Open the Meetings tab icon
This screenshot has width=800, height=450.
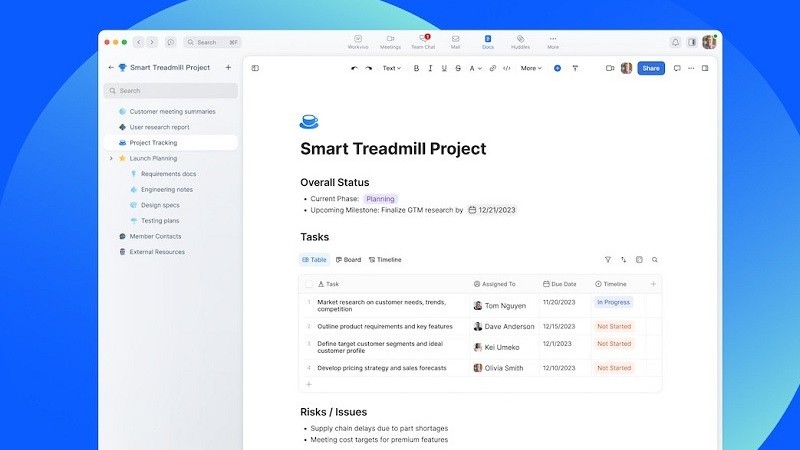click(x=390, y=42)
